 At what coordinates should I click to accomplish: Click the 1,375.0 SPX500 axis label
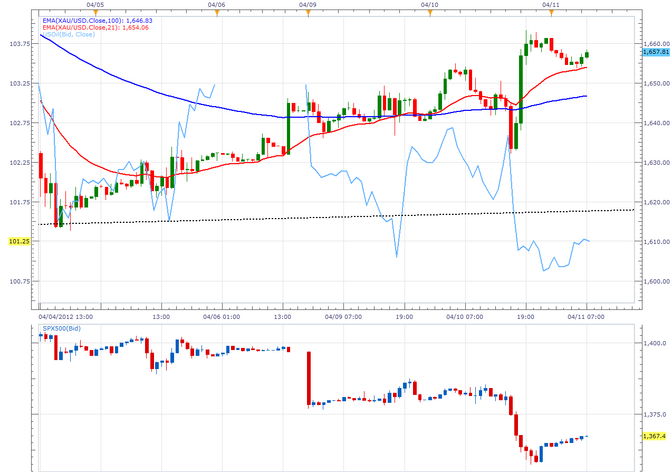pos(655,414)
